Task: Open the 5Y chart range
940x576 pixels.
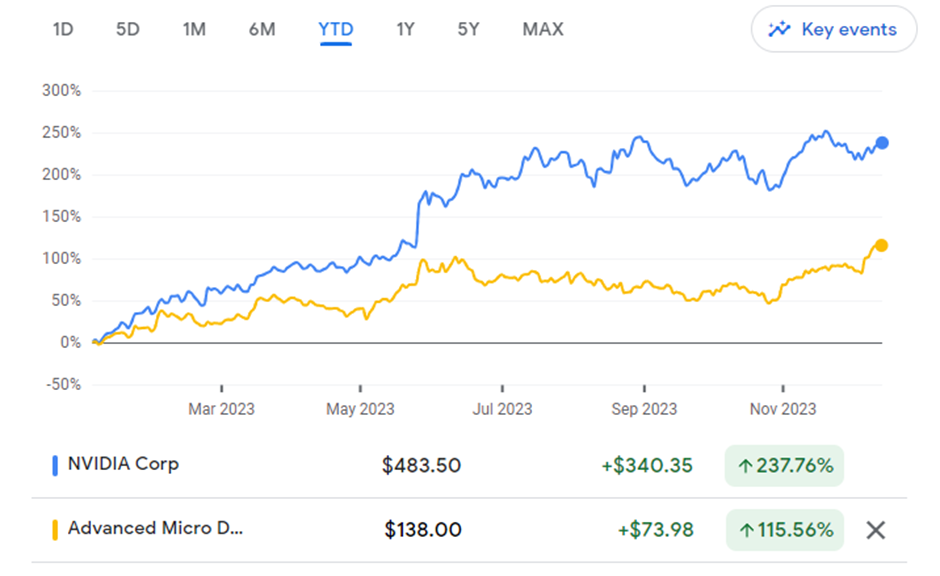Action: click(x=468, y=29)
